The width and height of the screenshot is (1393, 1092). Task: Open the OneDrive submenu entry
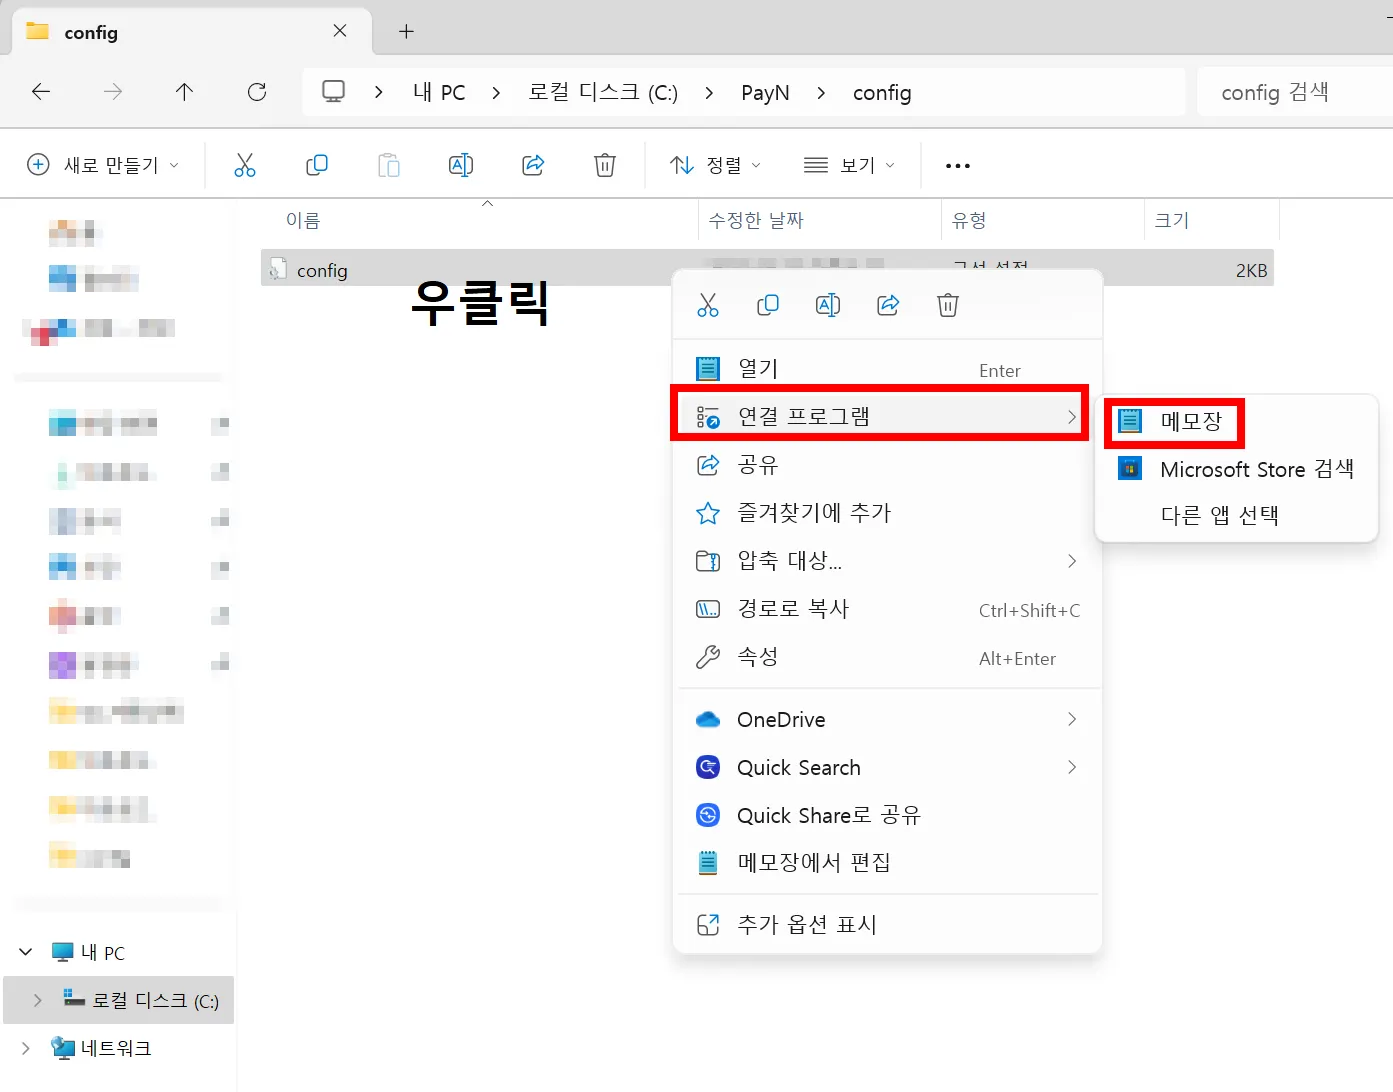pos(888,720)
